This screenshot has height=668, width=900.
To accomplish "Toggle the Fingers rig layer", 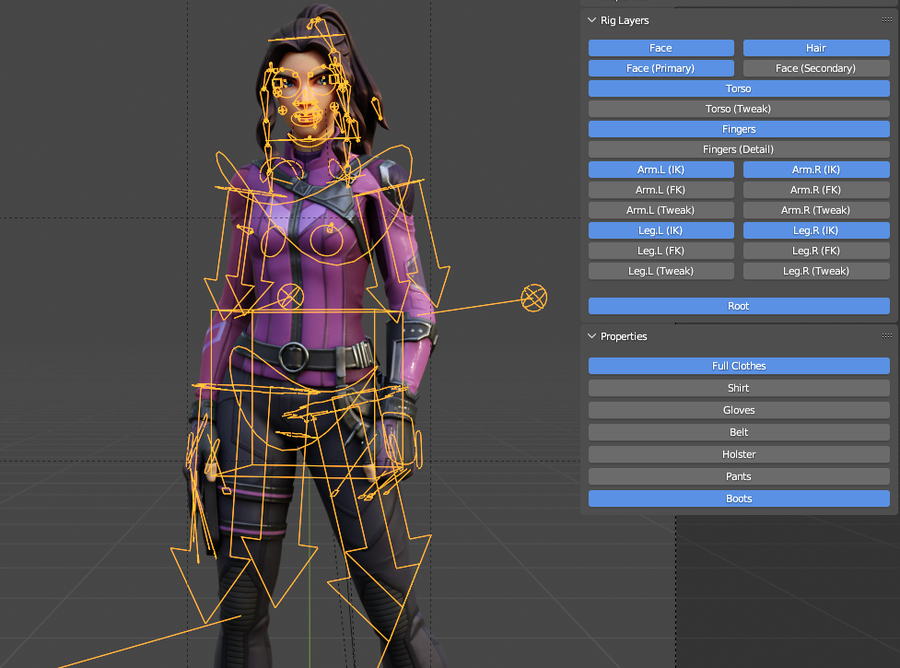I will coord(739,129).
